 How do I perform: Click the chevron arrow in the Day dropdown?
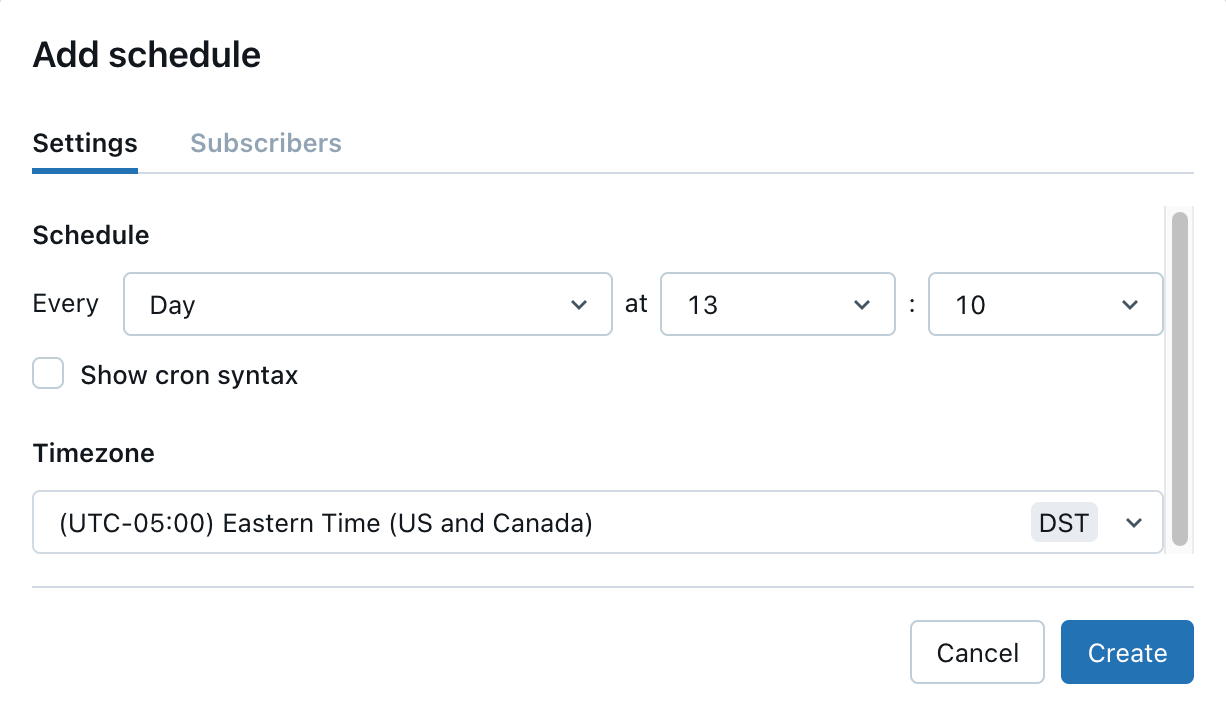578,304
